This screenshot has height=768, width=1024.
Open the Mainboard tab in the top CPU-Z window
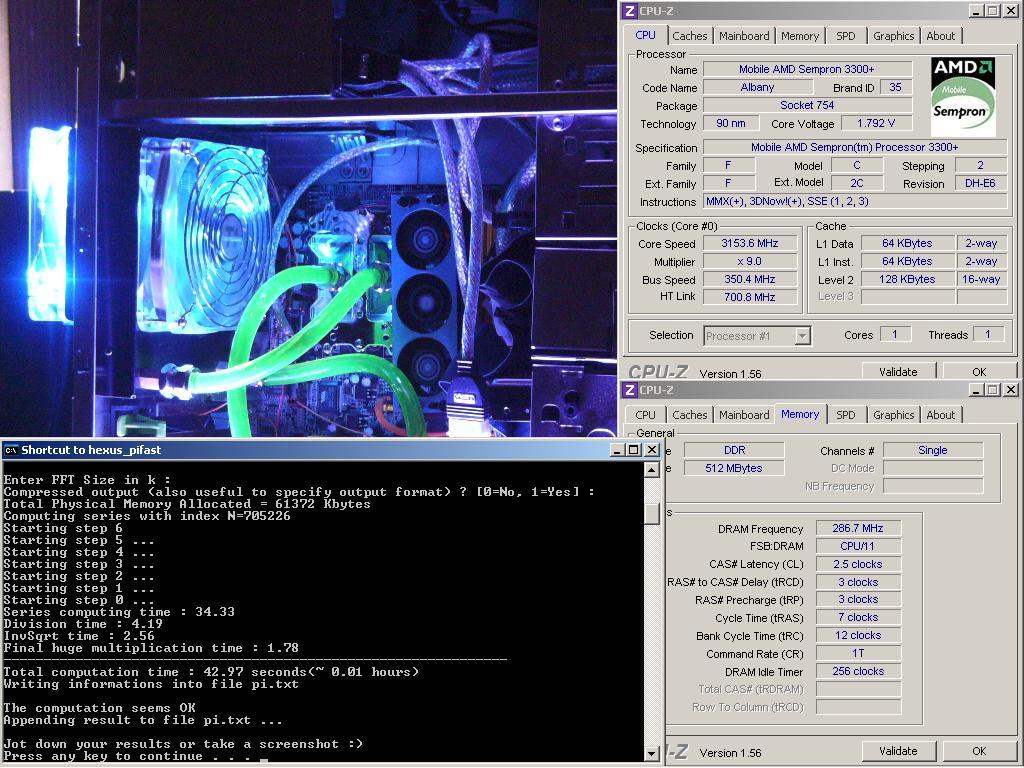click(744, 36)
